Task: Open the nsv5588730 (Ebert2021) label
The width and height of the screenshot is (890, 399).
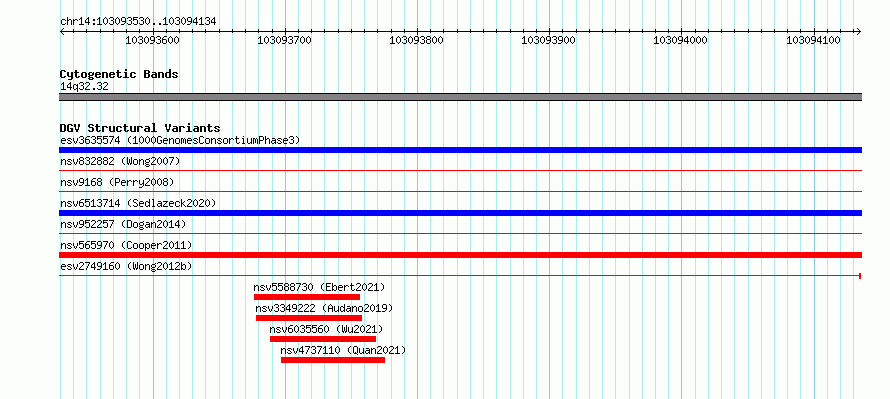Action: point(319,287)
